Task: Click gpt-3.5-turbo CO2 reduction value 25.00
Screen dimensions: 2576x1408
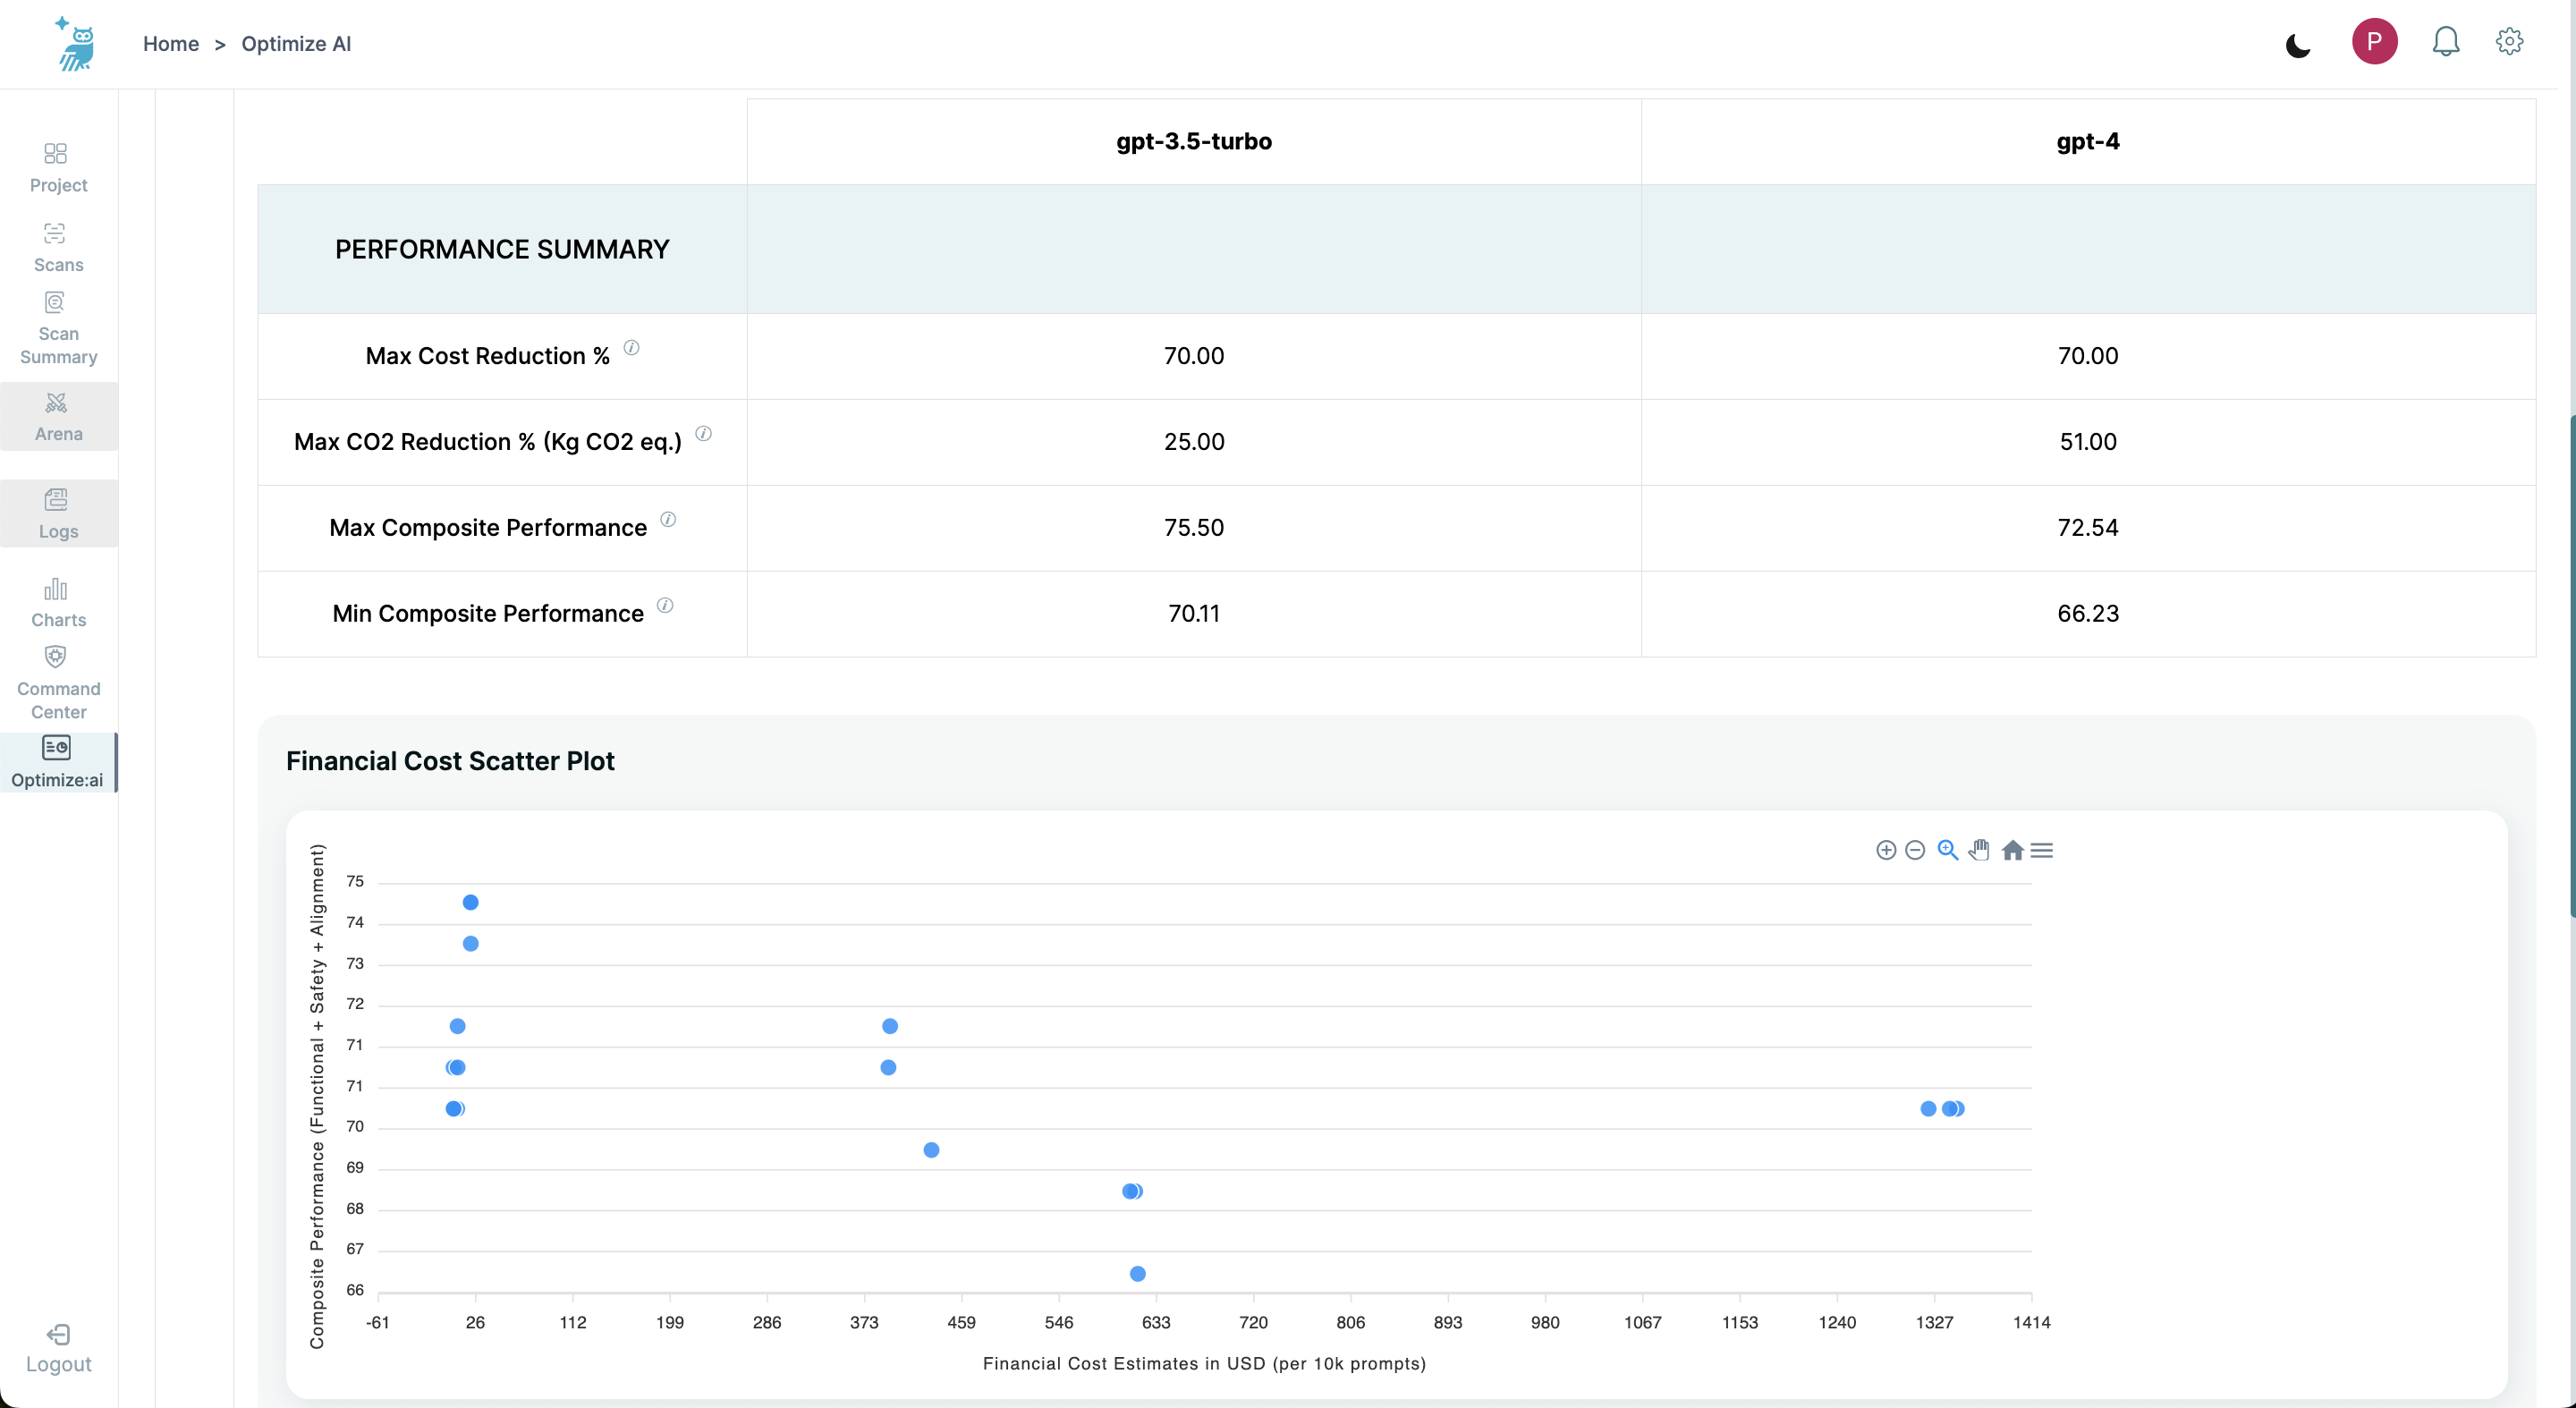Action: click(1194, 442)
